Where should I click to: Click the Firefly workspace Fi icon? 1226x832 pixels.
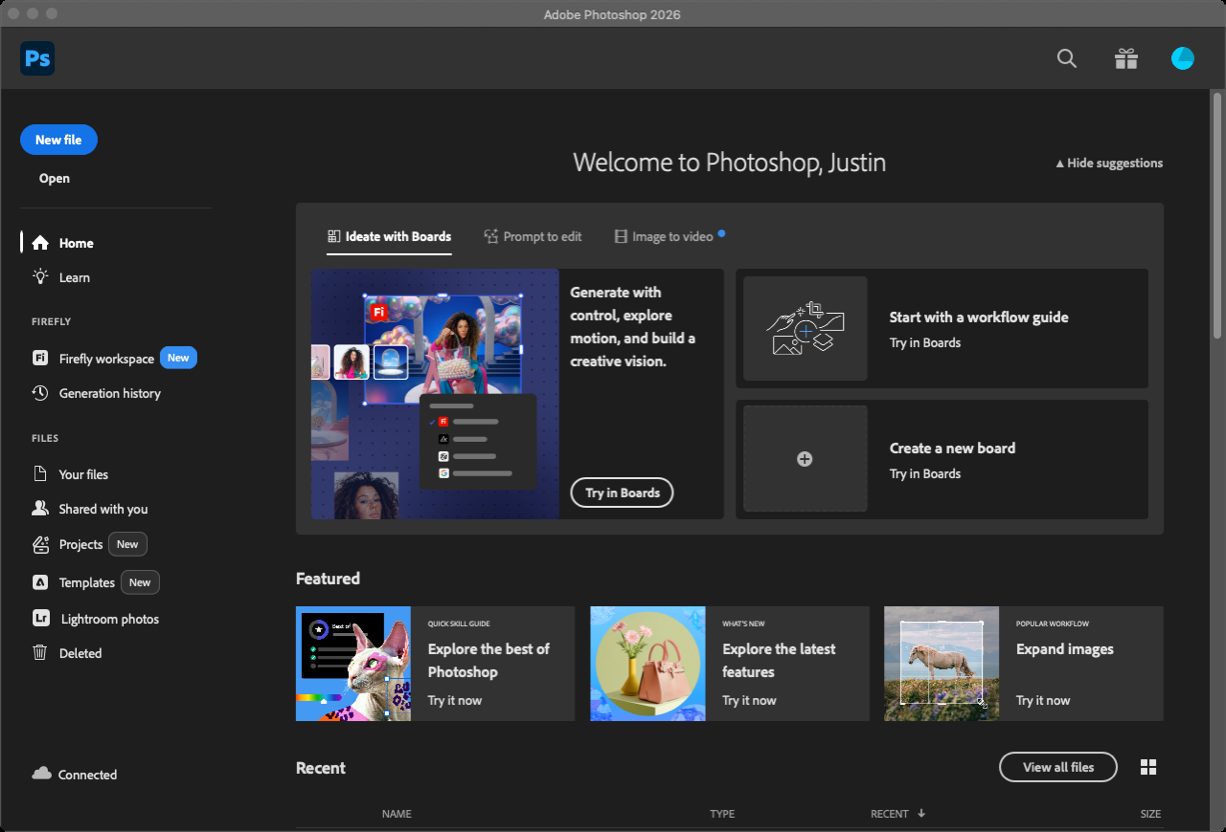pos(40,358)
